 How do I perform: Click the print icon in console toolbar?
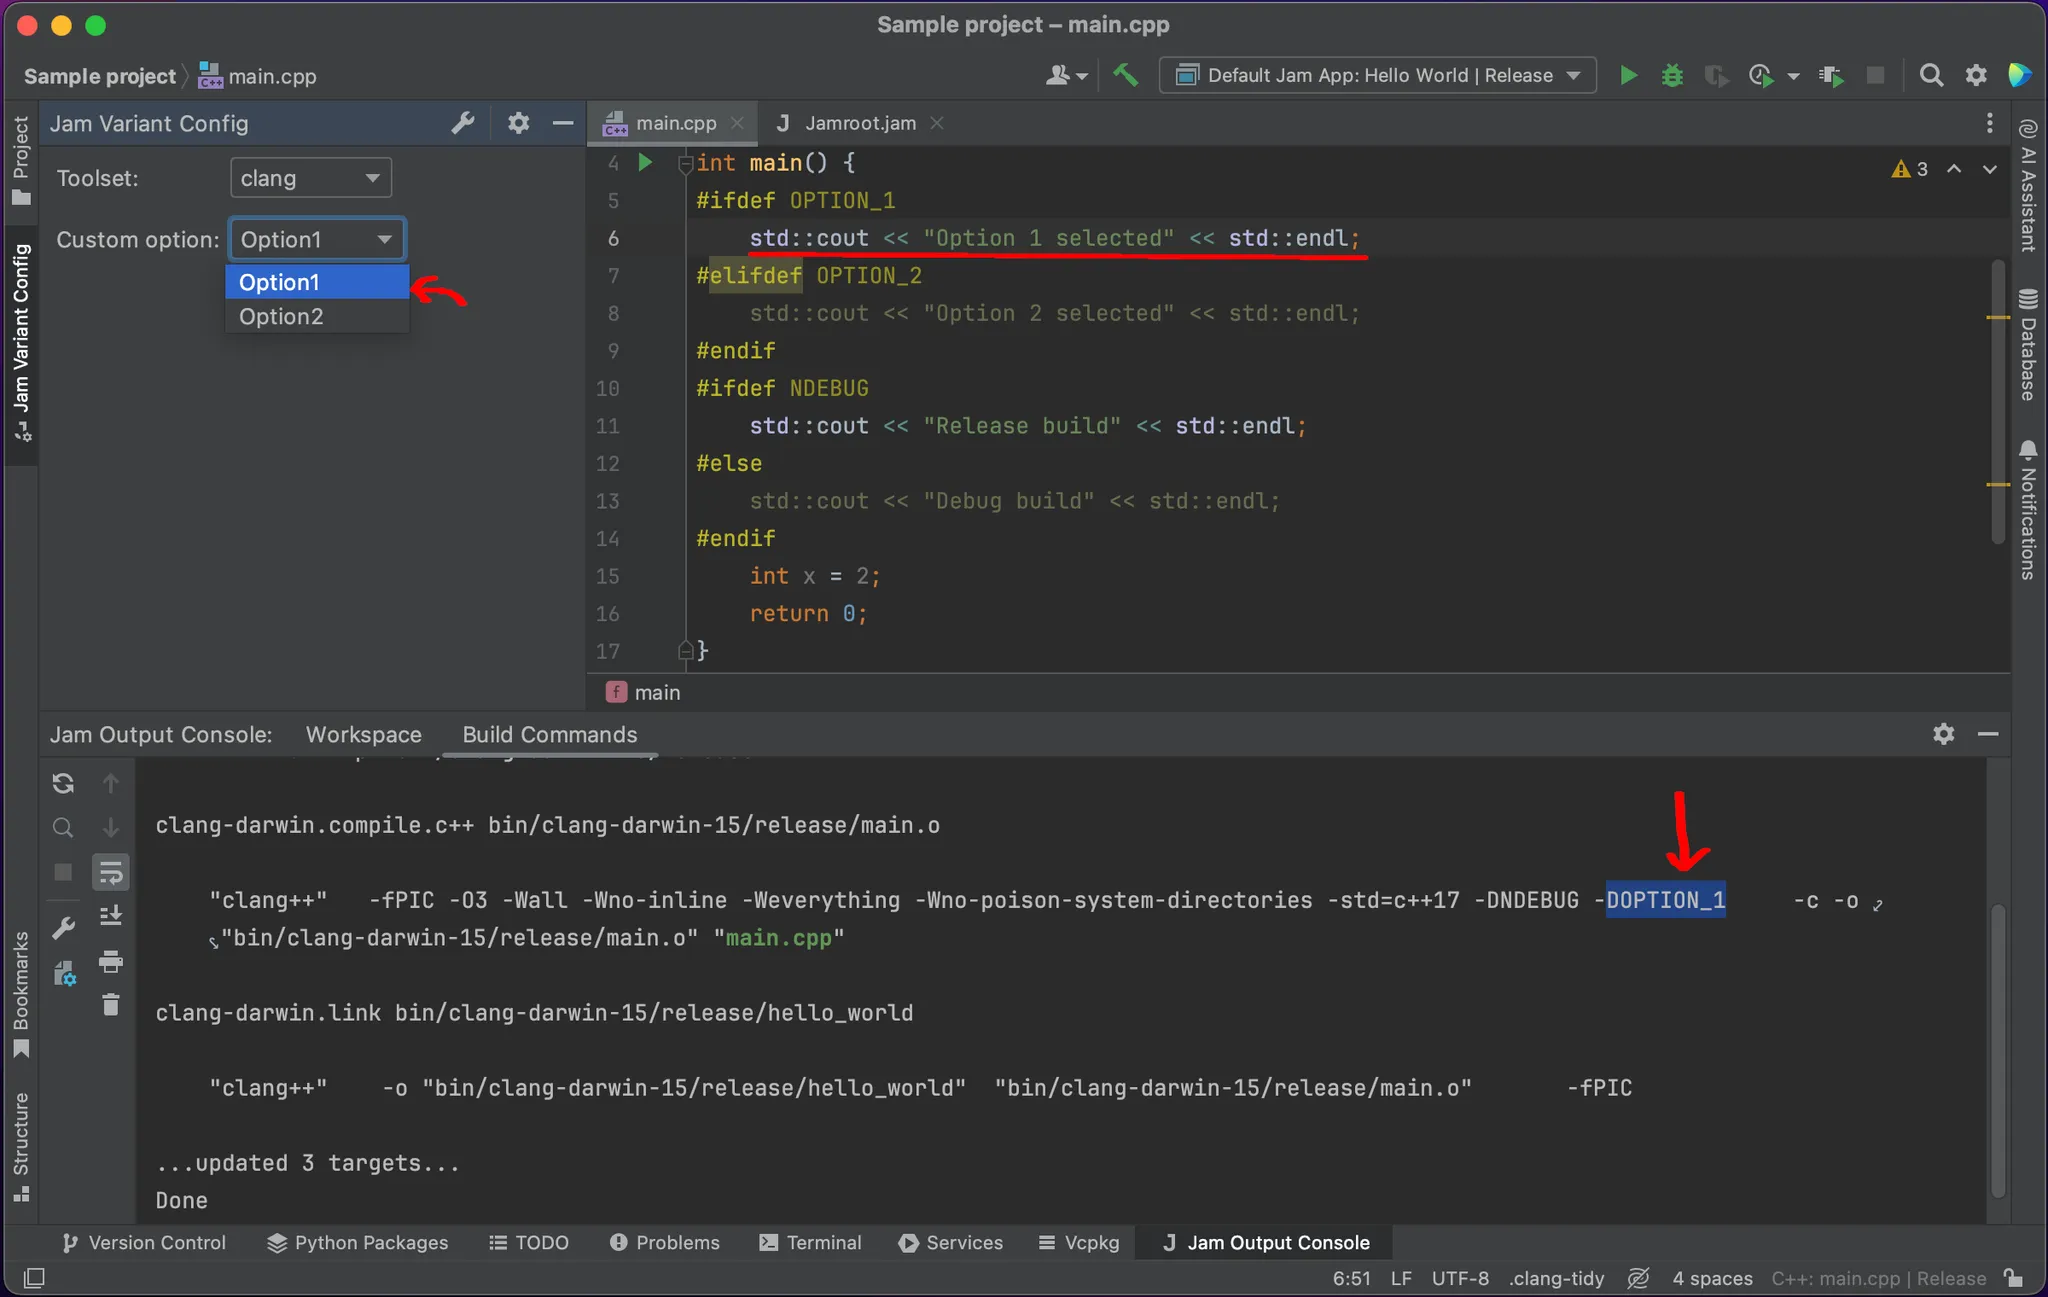coord(111,962)
